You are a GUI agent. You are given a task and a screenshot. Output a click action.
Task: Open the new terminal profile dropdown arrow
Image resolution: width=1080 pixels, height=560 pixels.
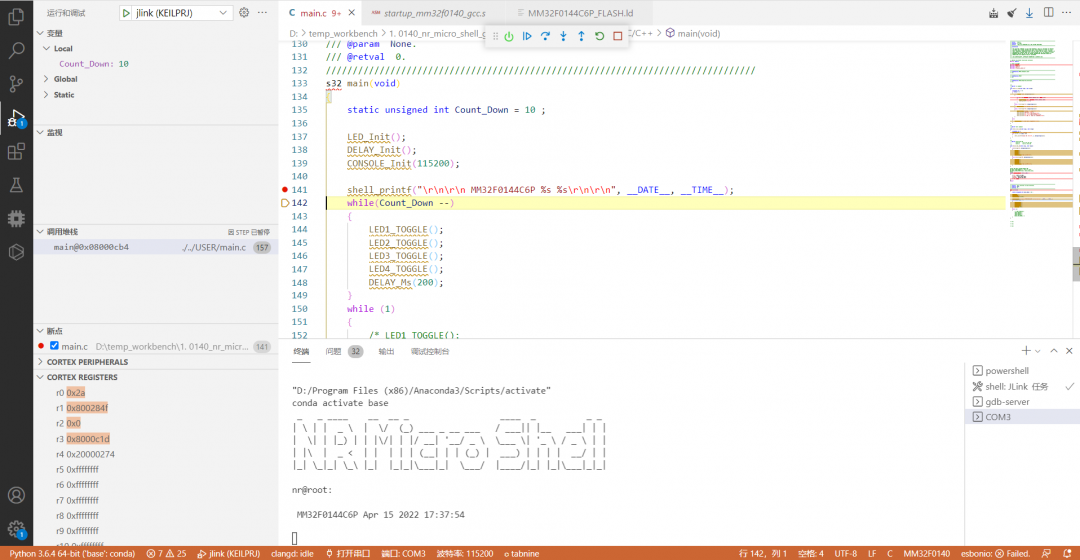1038,351
